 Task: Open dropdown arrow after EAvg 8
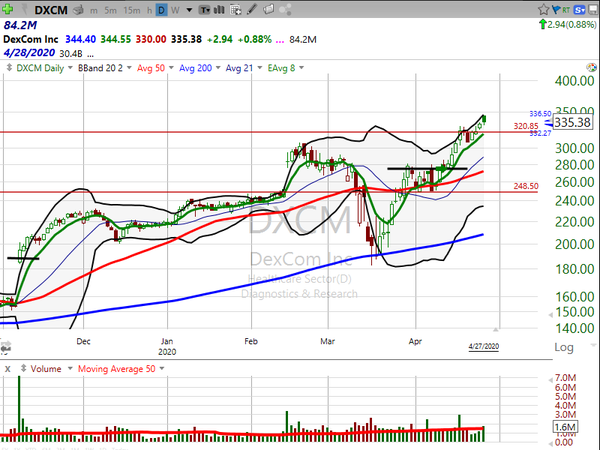click(302, 68)
